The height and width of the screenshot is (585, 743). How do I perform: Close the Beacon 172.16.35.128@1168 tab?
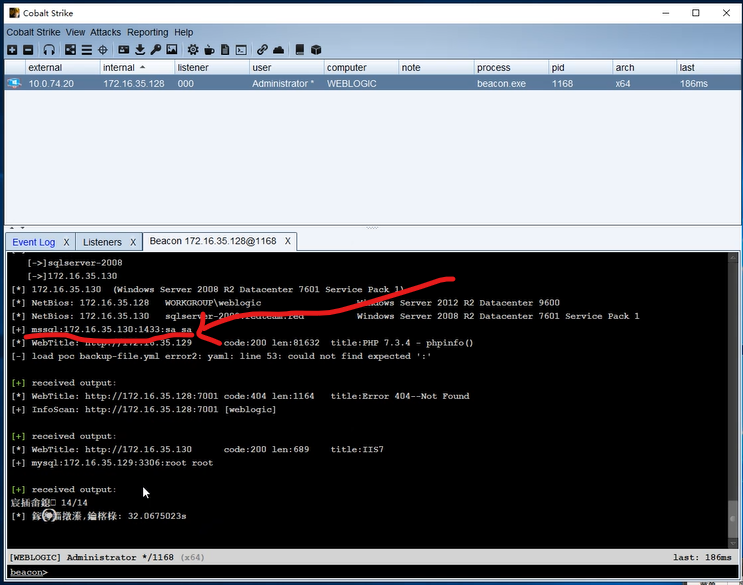click(x=288, y=241)
